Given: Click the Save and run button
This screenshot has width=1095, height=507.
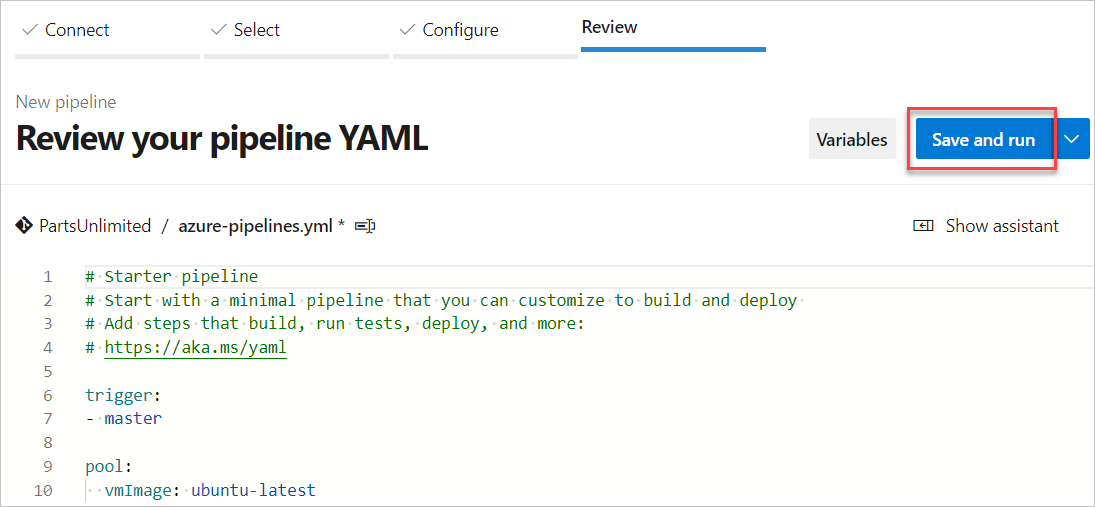Looking at the screenshot, I should 983,139.
